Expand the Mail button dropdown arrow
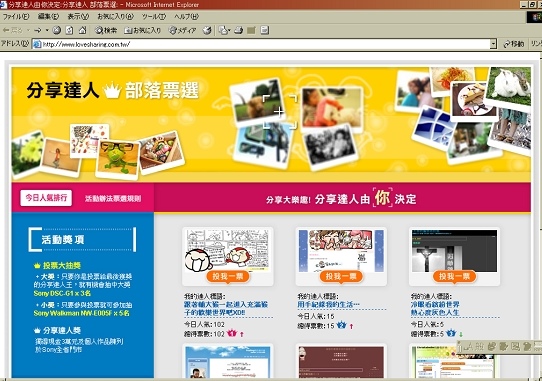 (229, 30)
